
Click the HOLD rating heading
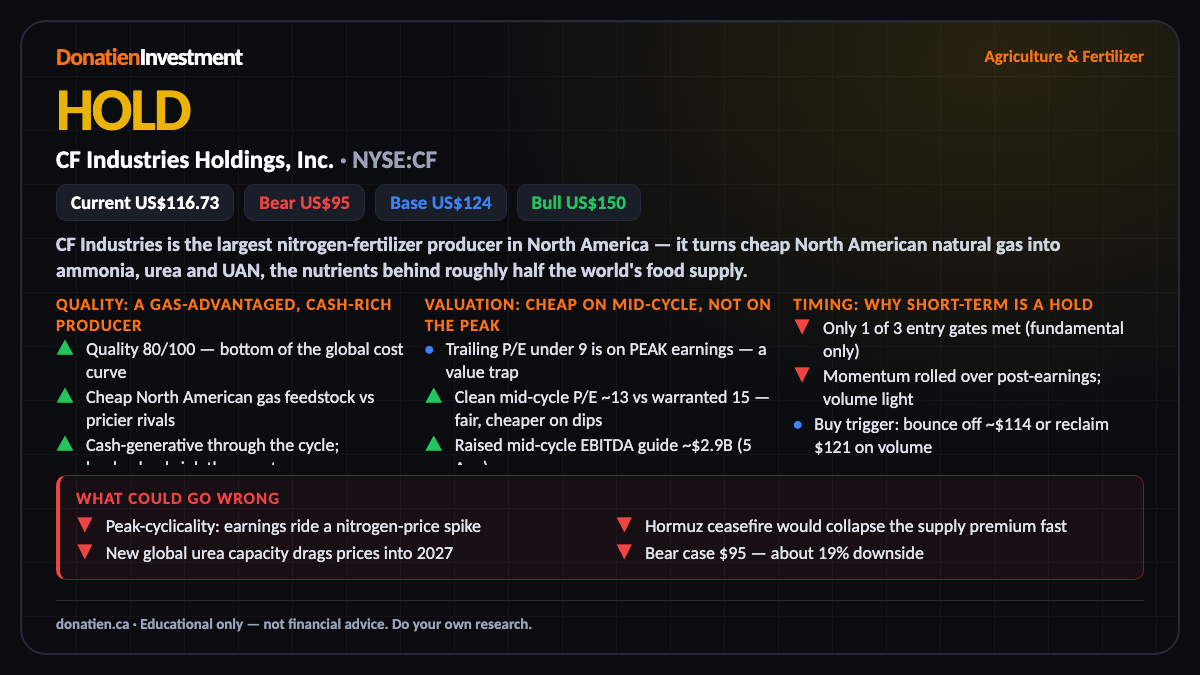pos(123,110)
